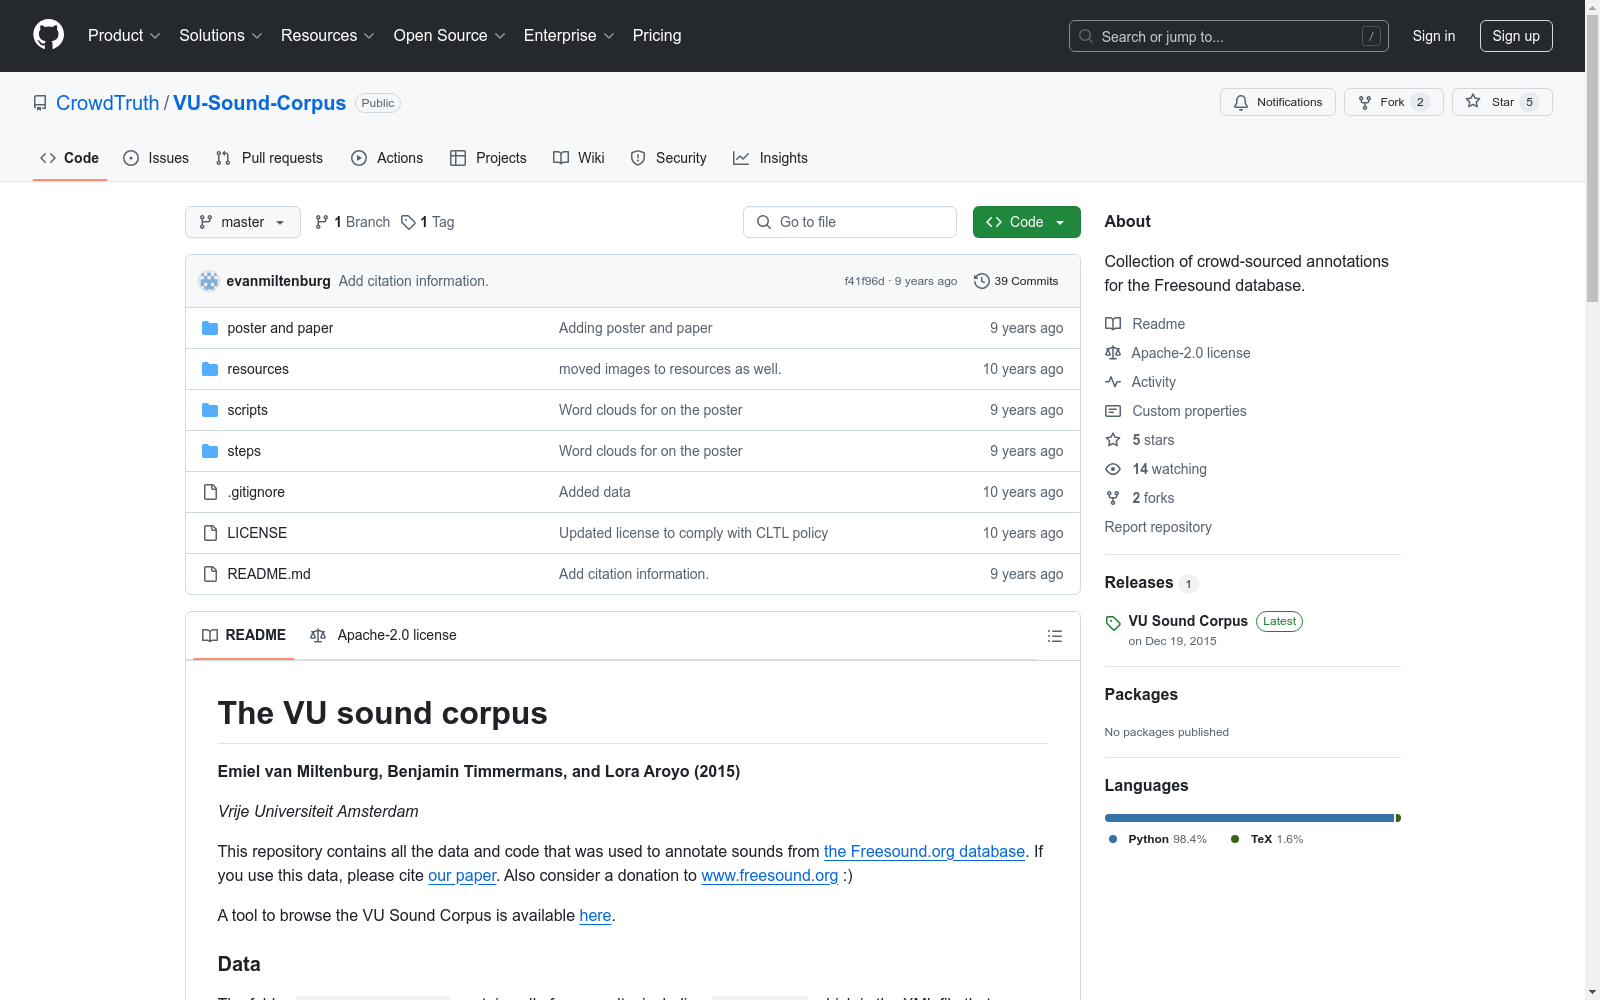Open the green Code dropdown

coord(1026,222)
